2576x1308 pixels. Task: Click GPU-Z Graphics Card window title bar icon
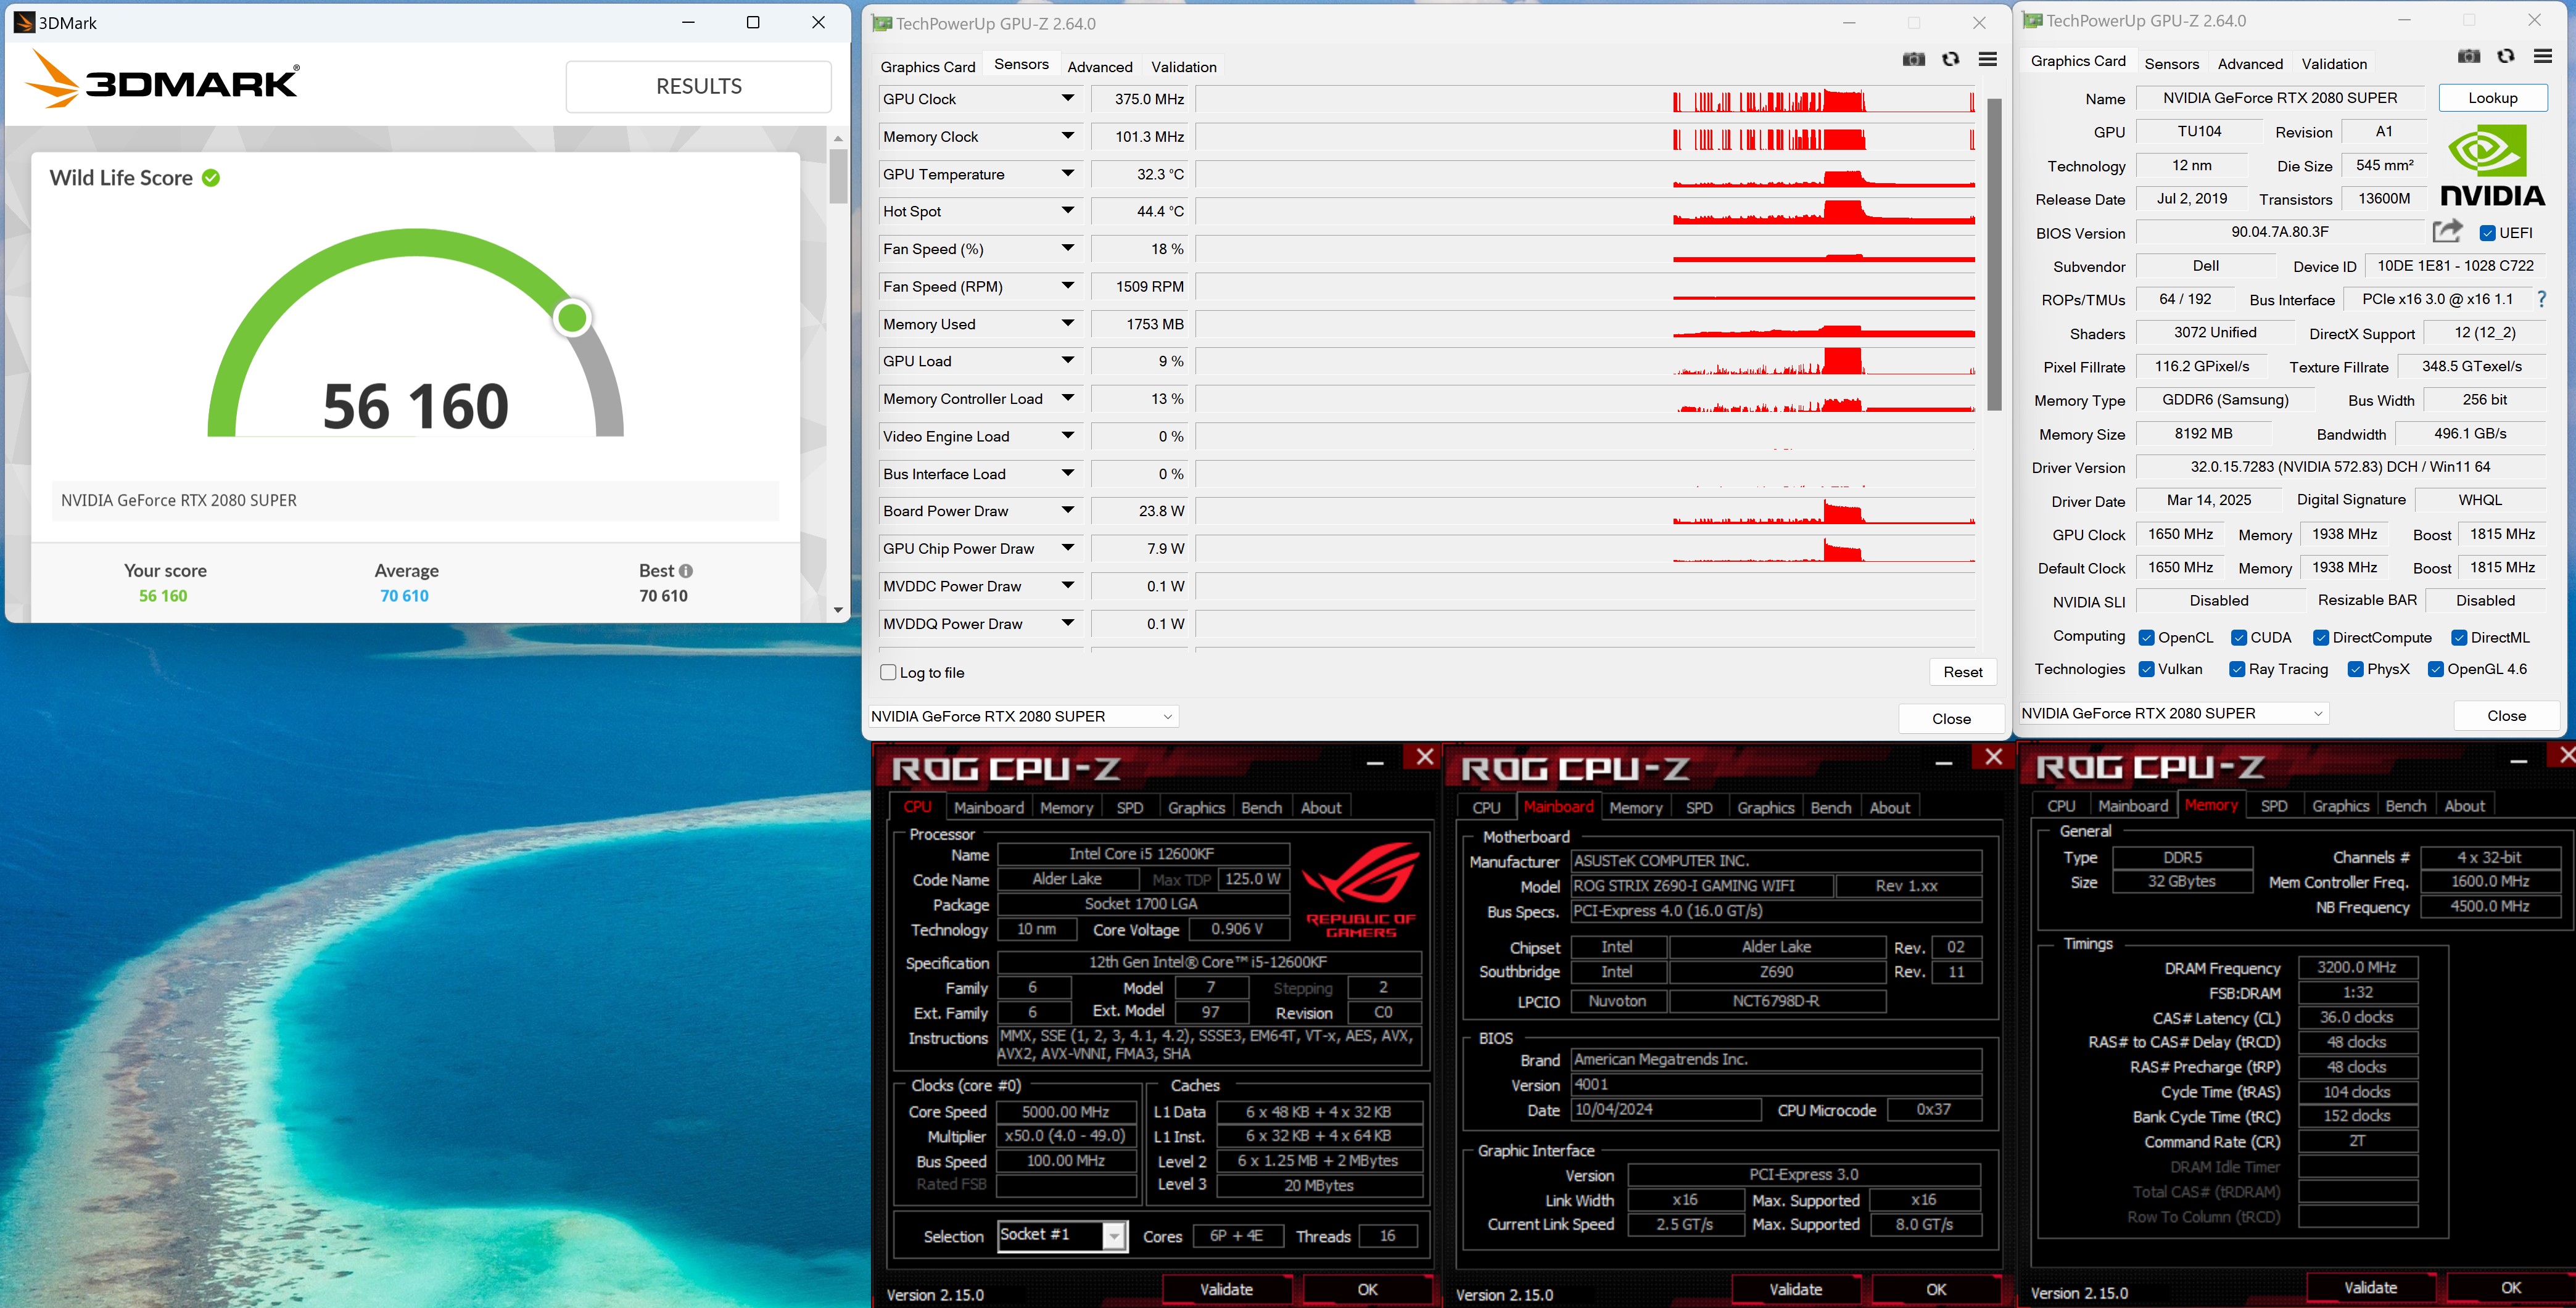[2032, 20]
